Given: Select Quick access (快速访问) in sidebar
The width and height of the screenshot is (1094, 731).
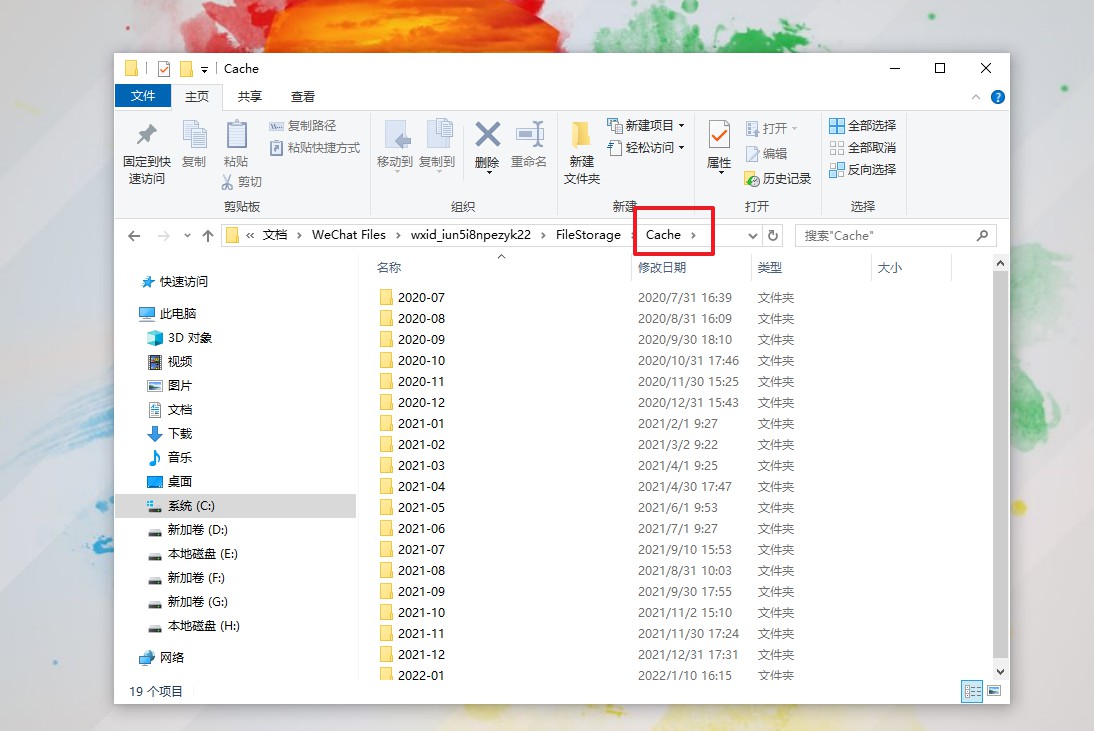Looking at the screenshot, I should click(x=174, y=282).
